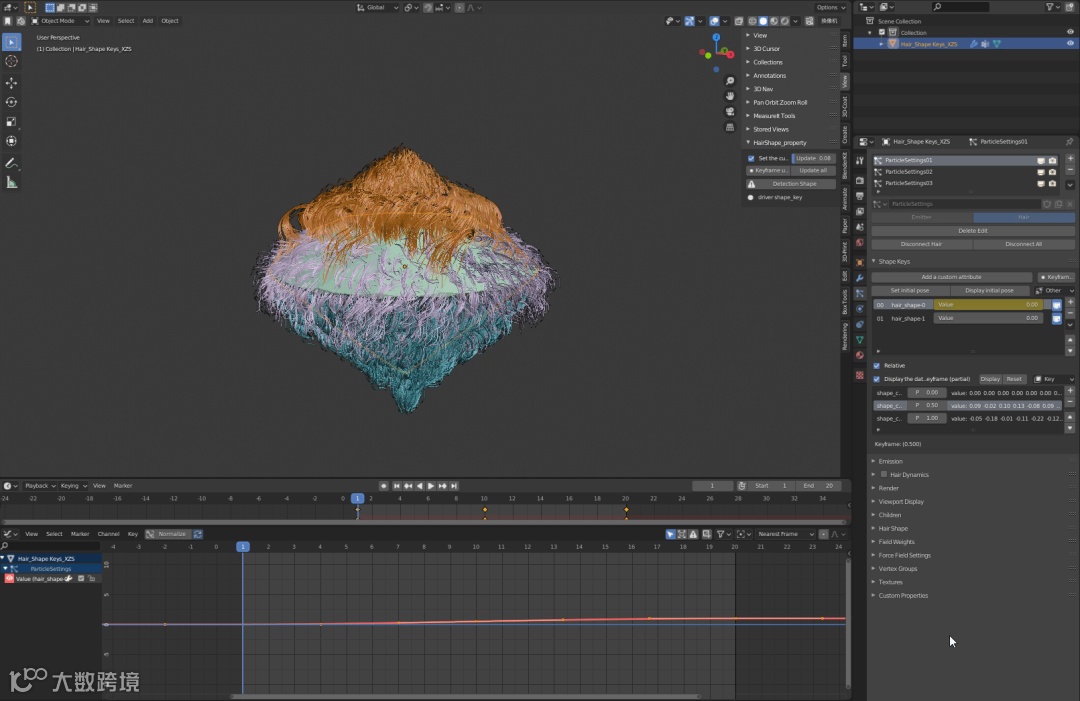Open the Add menu in viewport header
1080x701 pixels.
pos(148,21)
